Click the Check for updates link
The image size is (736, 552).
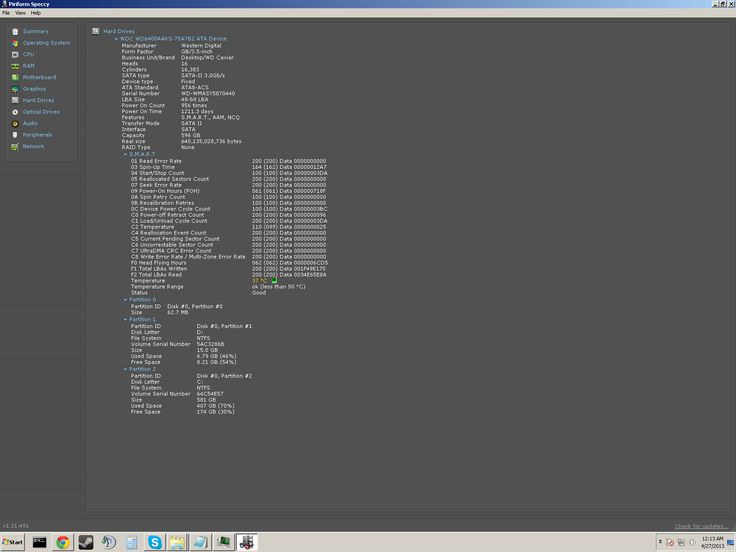coord(701,526)
